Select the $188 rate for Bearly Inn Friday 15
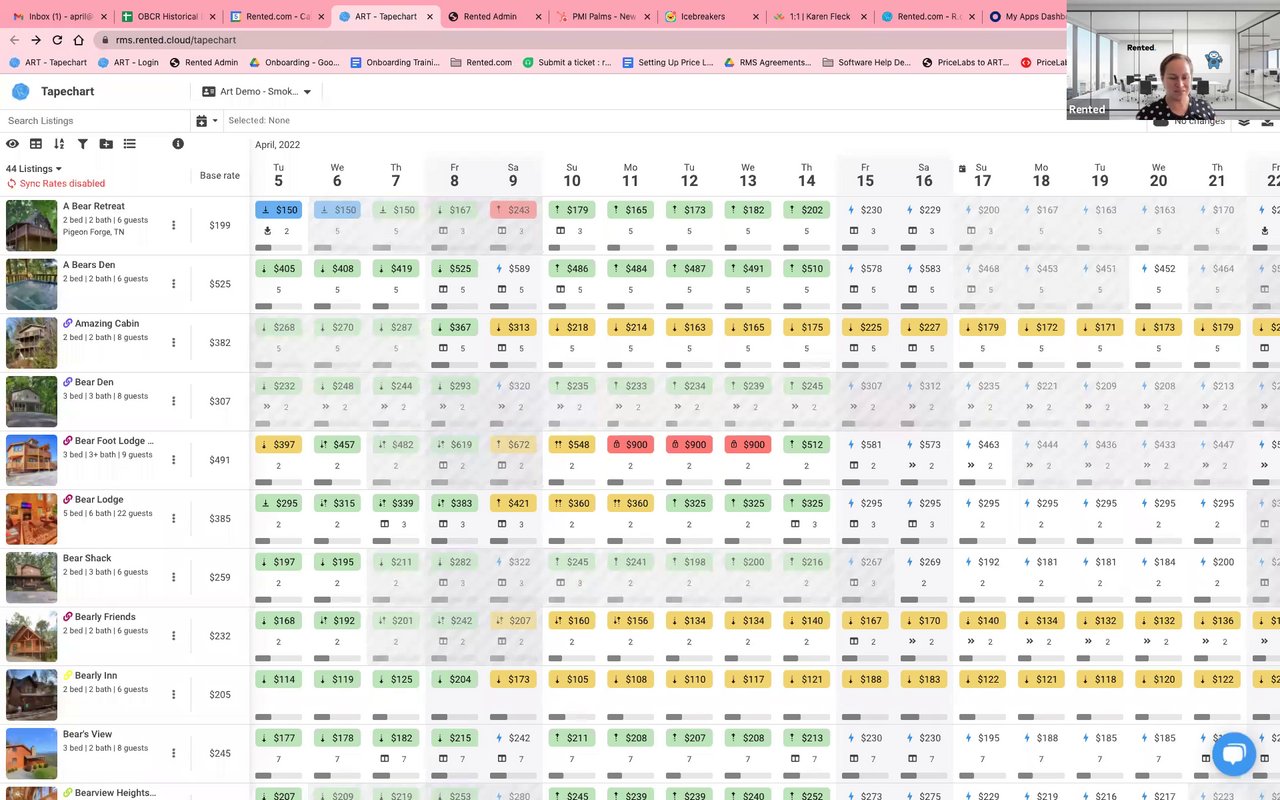Viewport: 1280px width, 800px height. (865, 679)
